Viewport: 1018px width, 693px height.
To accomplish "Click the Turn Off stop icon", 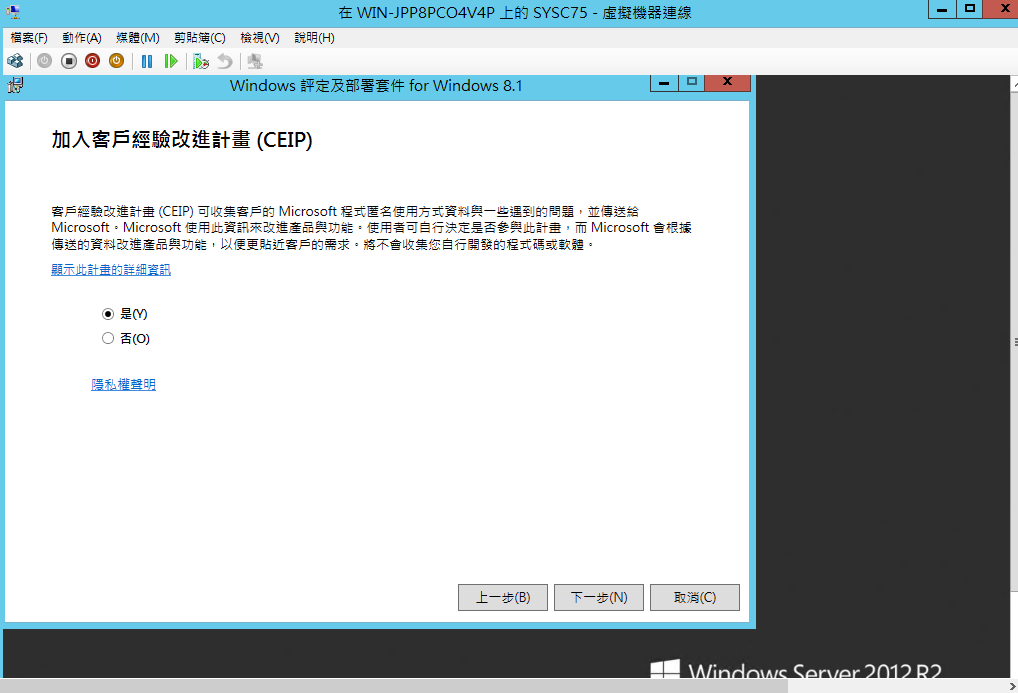I will coord(68,61).
